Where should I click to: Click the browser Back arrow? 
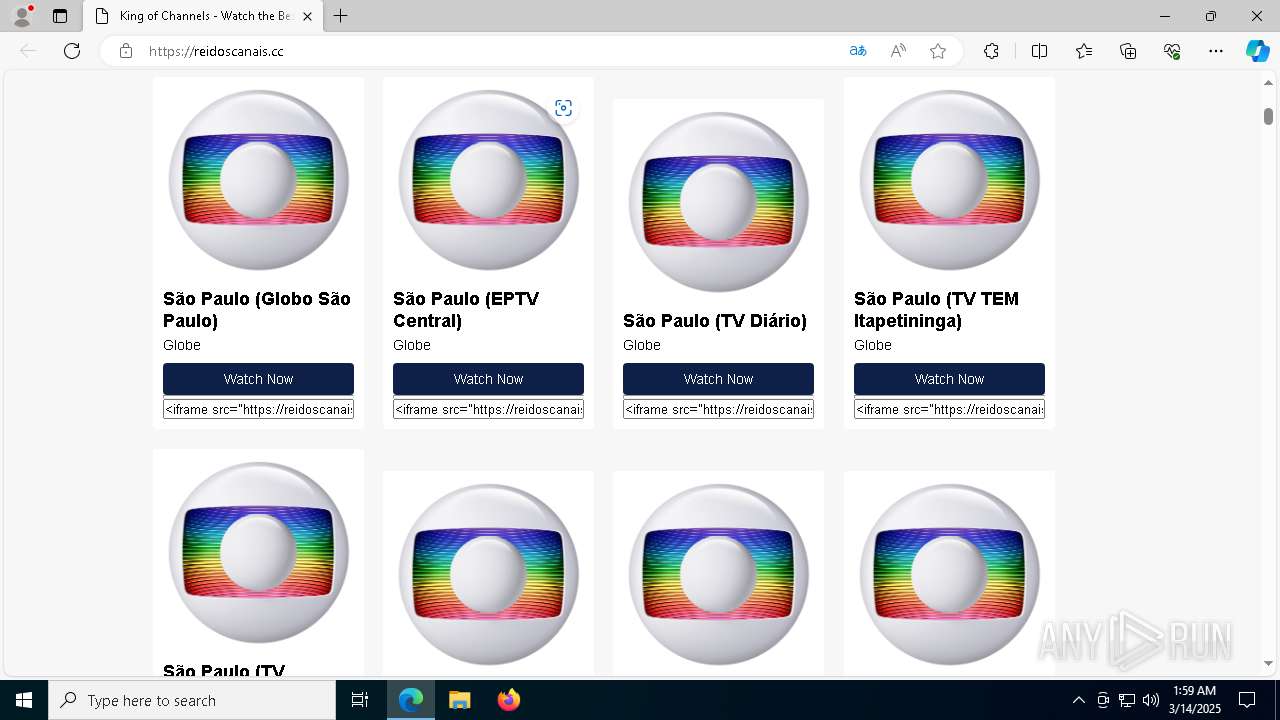pos(28,51)
